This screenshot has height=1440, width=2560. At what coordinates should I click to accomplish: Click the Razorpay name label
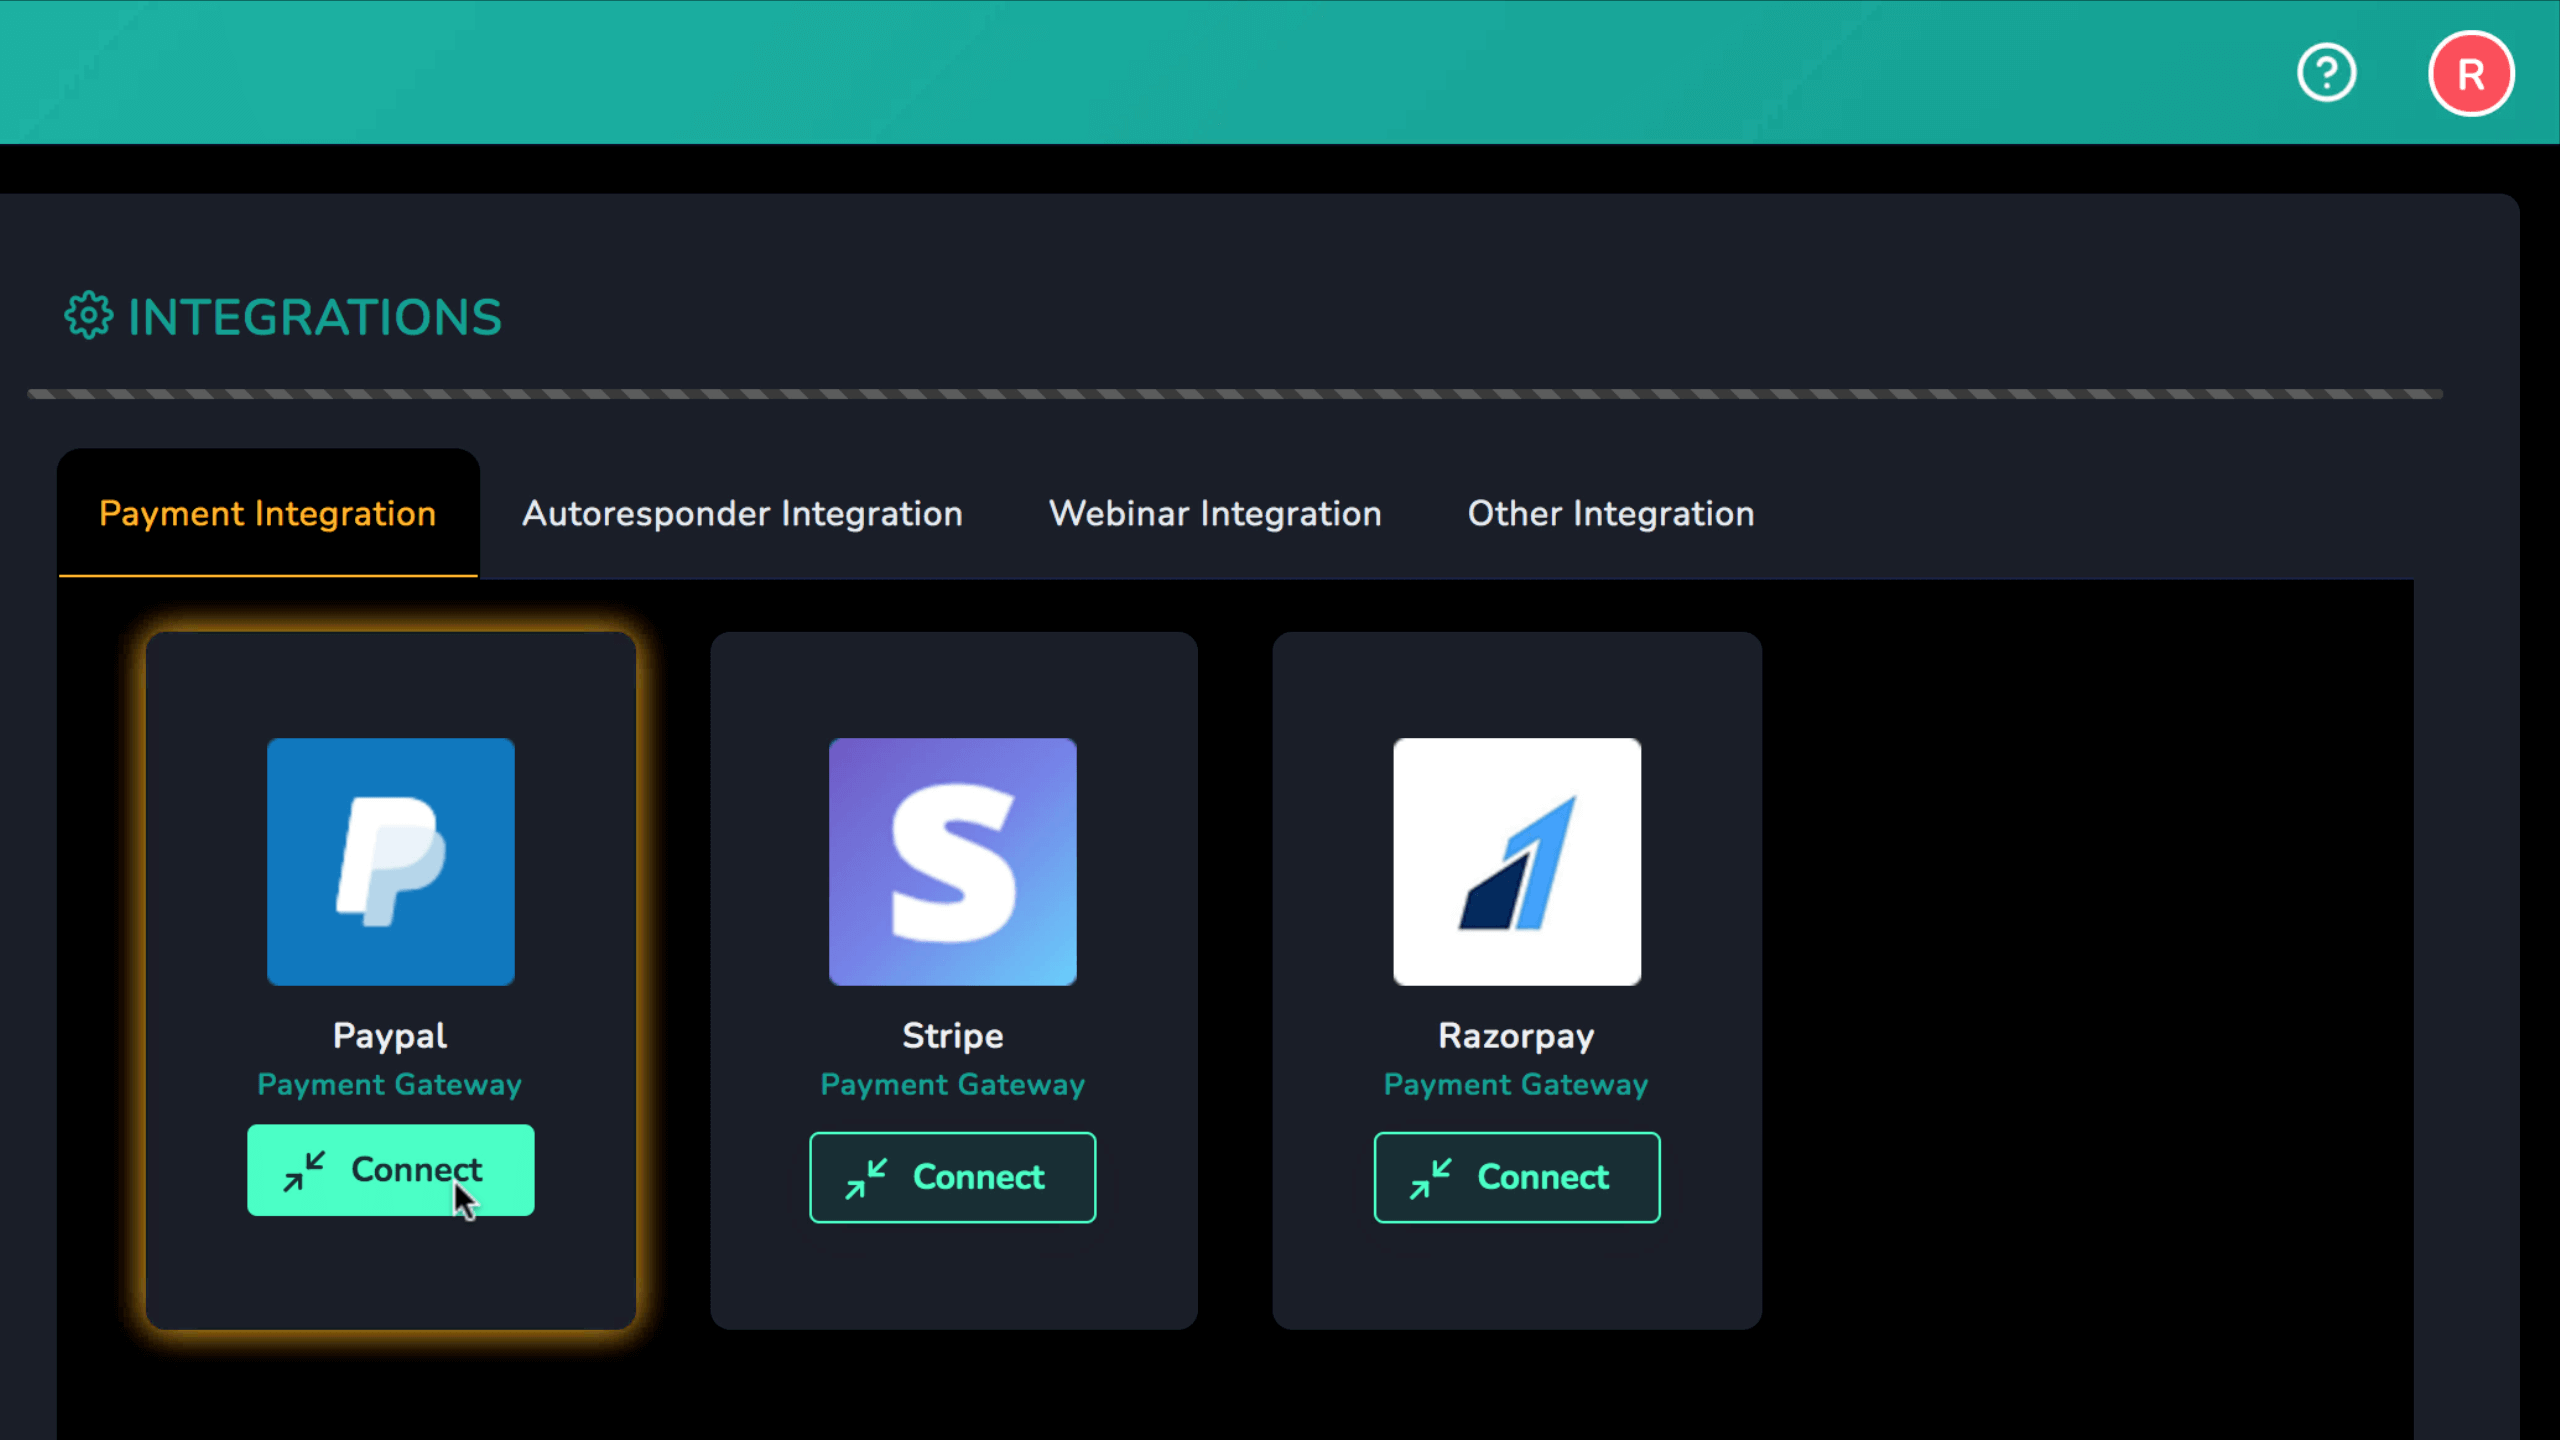pos(1516,1035)
